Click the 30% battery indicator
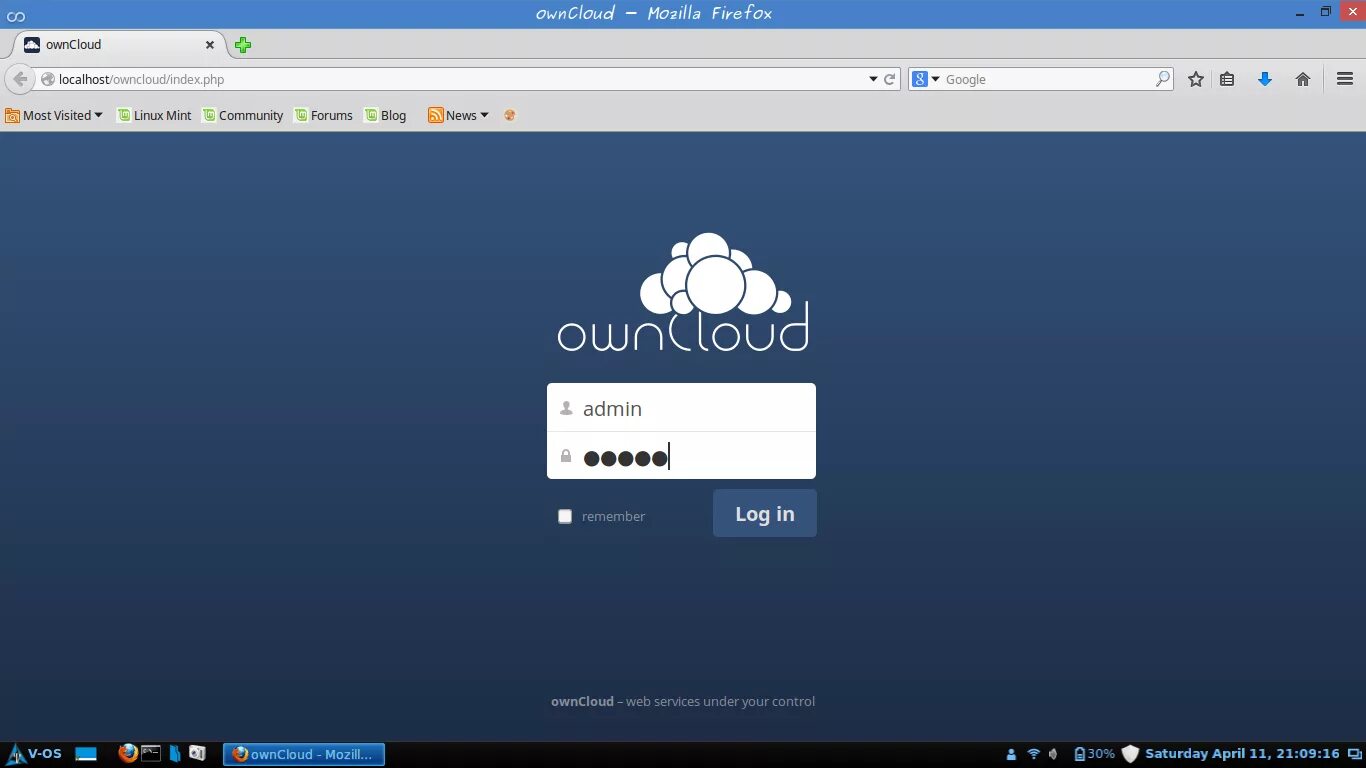 click(x=1094, y=754)
